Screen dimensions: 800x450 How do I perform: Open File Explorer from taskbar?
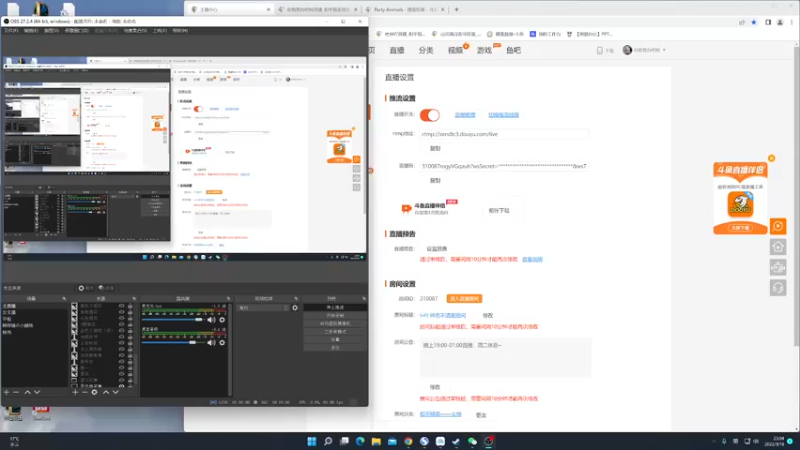[x=376, y=441]
